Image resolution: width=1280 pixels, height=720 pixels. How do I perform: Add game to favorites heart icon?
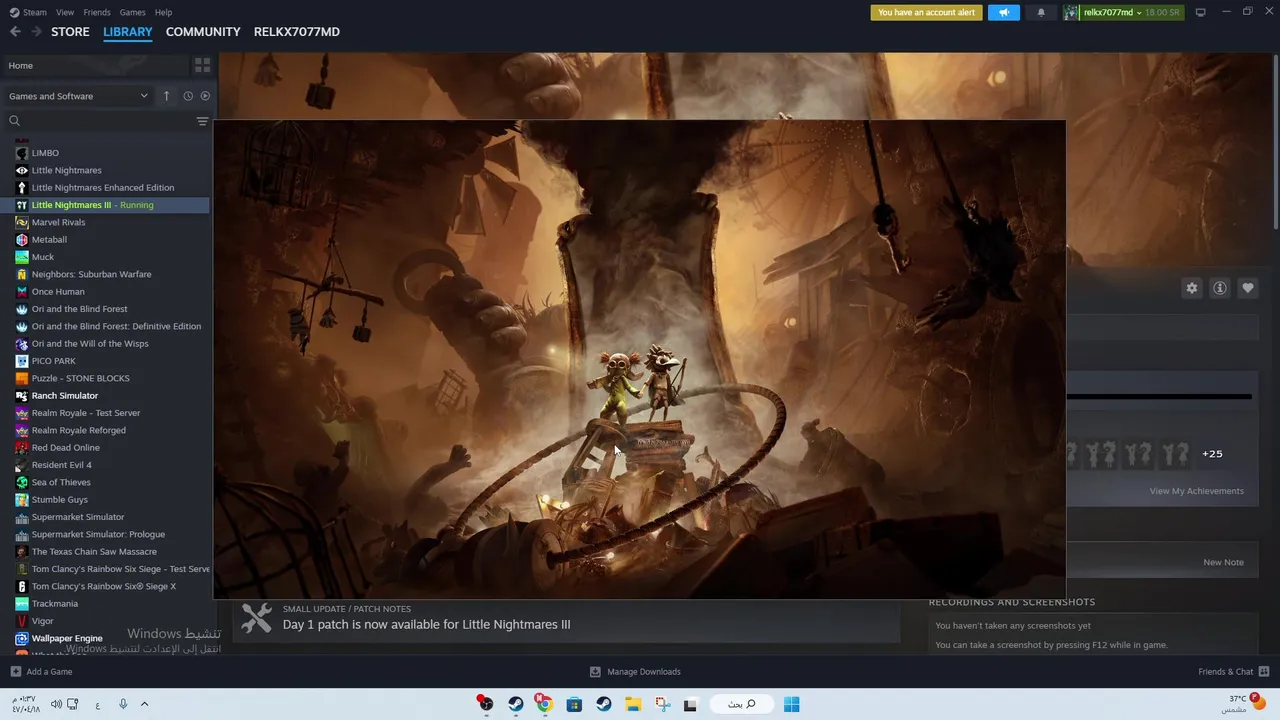tap(1248, 288)
